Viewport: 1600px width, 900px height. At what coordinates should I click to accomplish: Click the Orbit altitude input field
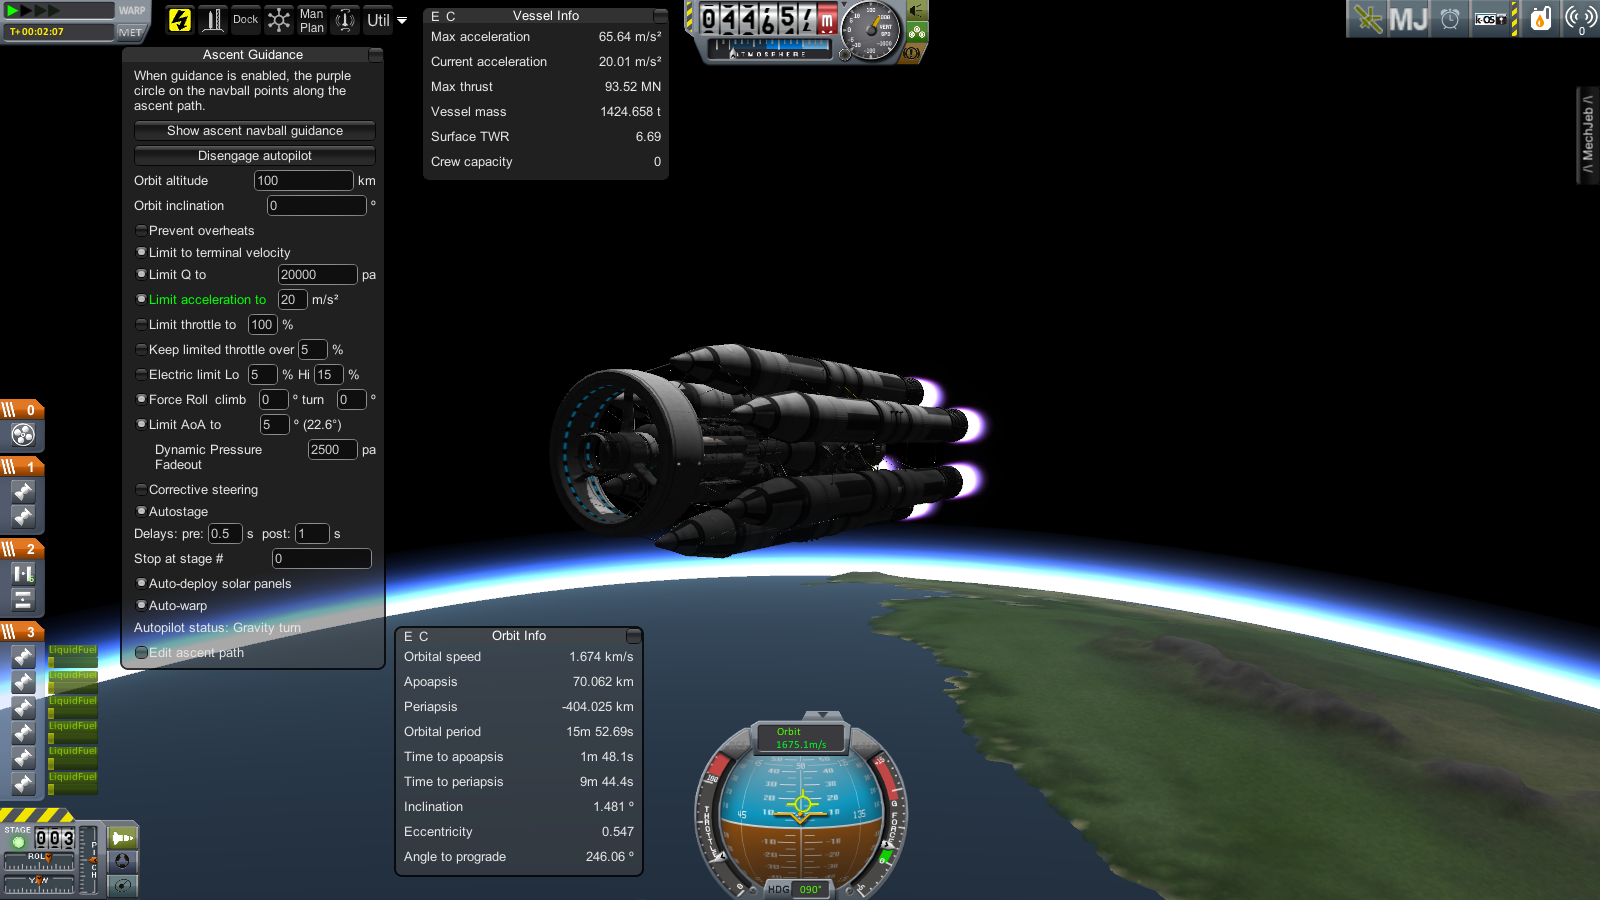pyautogui.click(x=303, y=181)
